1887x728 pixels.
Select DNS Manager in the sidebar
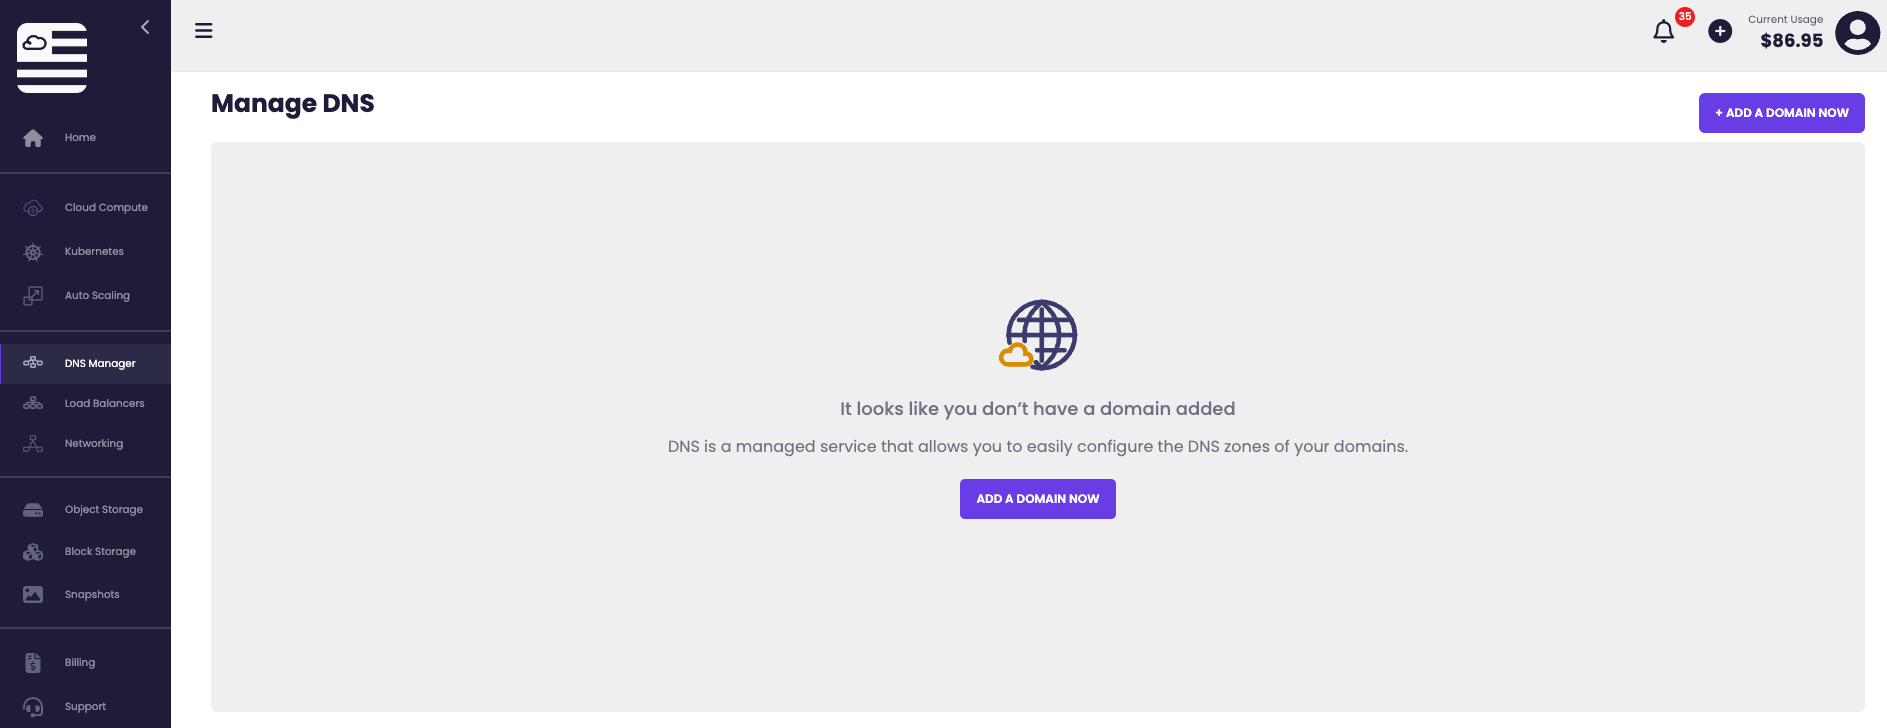pyautogui.click(x=100, y=364)
